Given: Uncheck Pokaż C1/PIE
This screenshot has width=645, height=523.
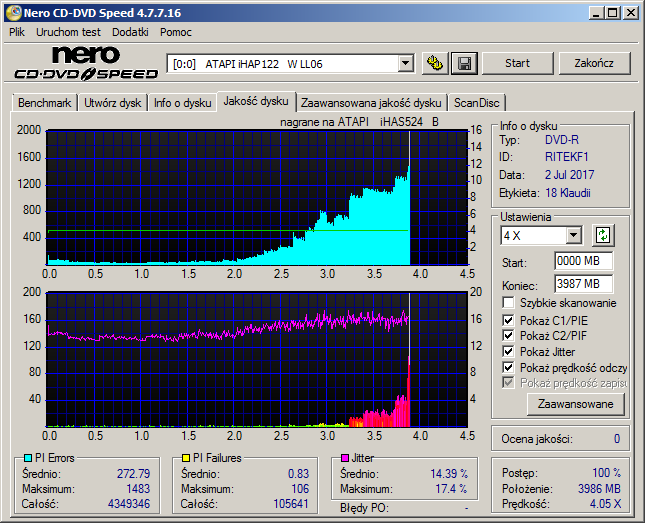Looking at the screenshot, I should pyautogui.click(x=508, y=320).
